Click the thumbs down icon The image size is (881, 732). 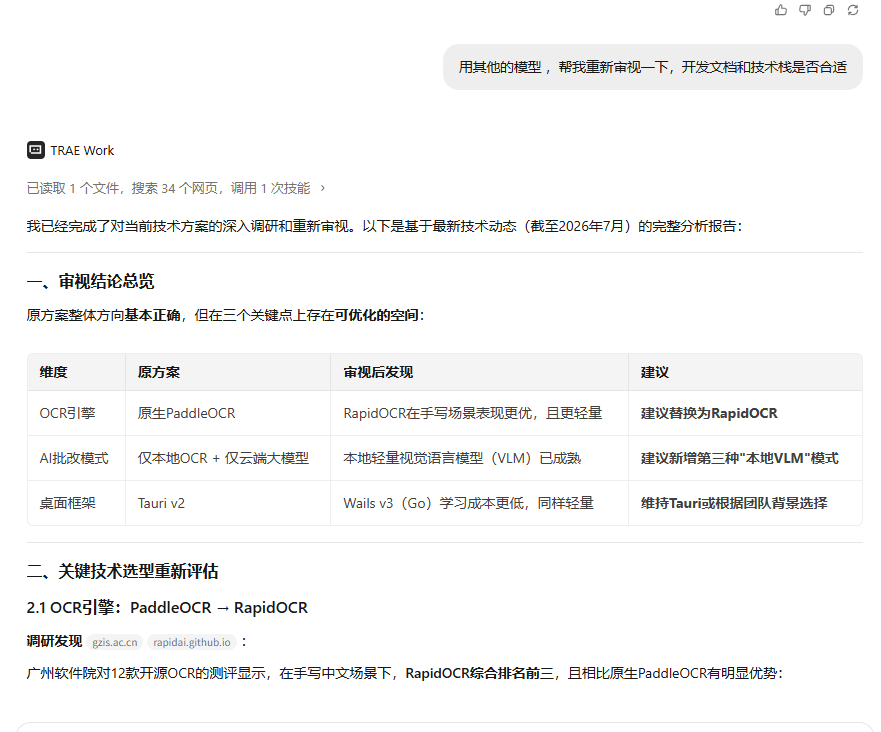[x=805, y=10]
